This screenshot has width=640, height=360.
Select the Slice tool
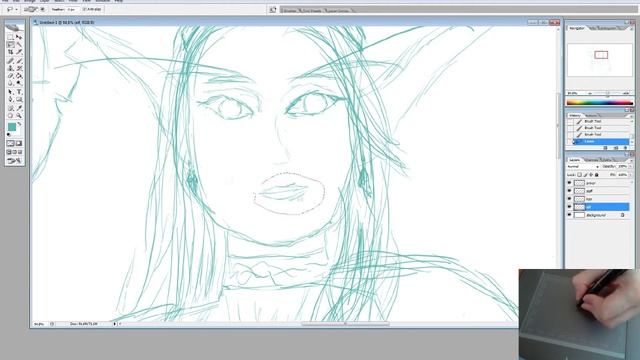[x=19, y=53]
